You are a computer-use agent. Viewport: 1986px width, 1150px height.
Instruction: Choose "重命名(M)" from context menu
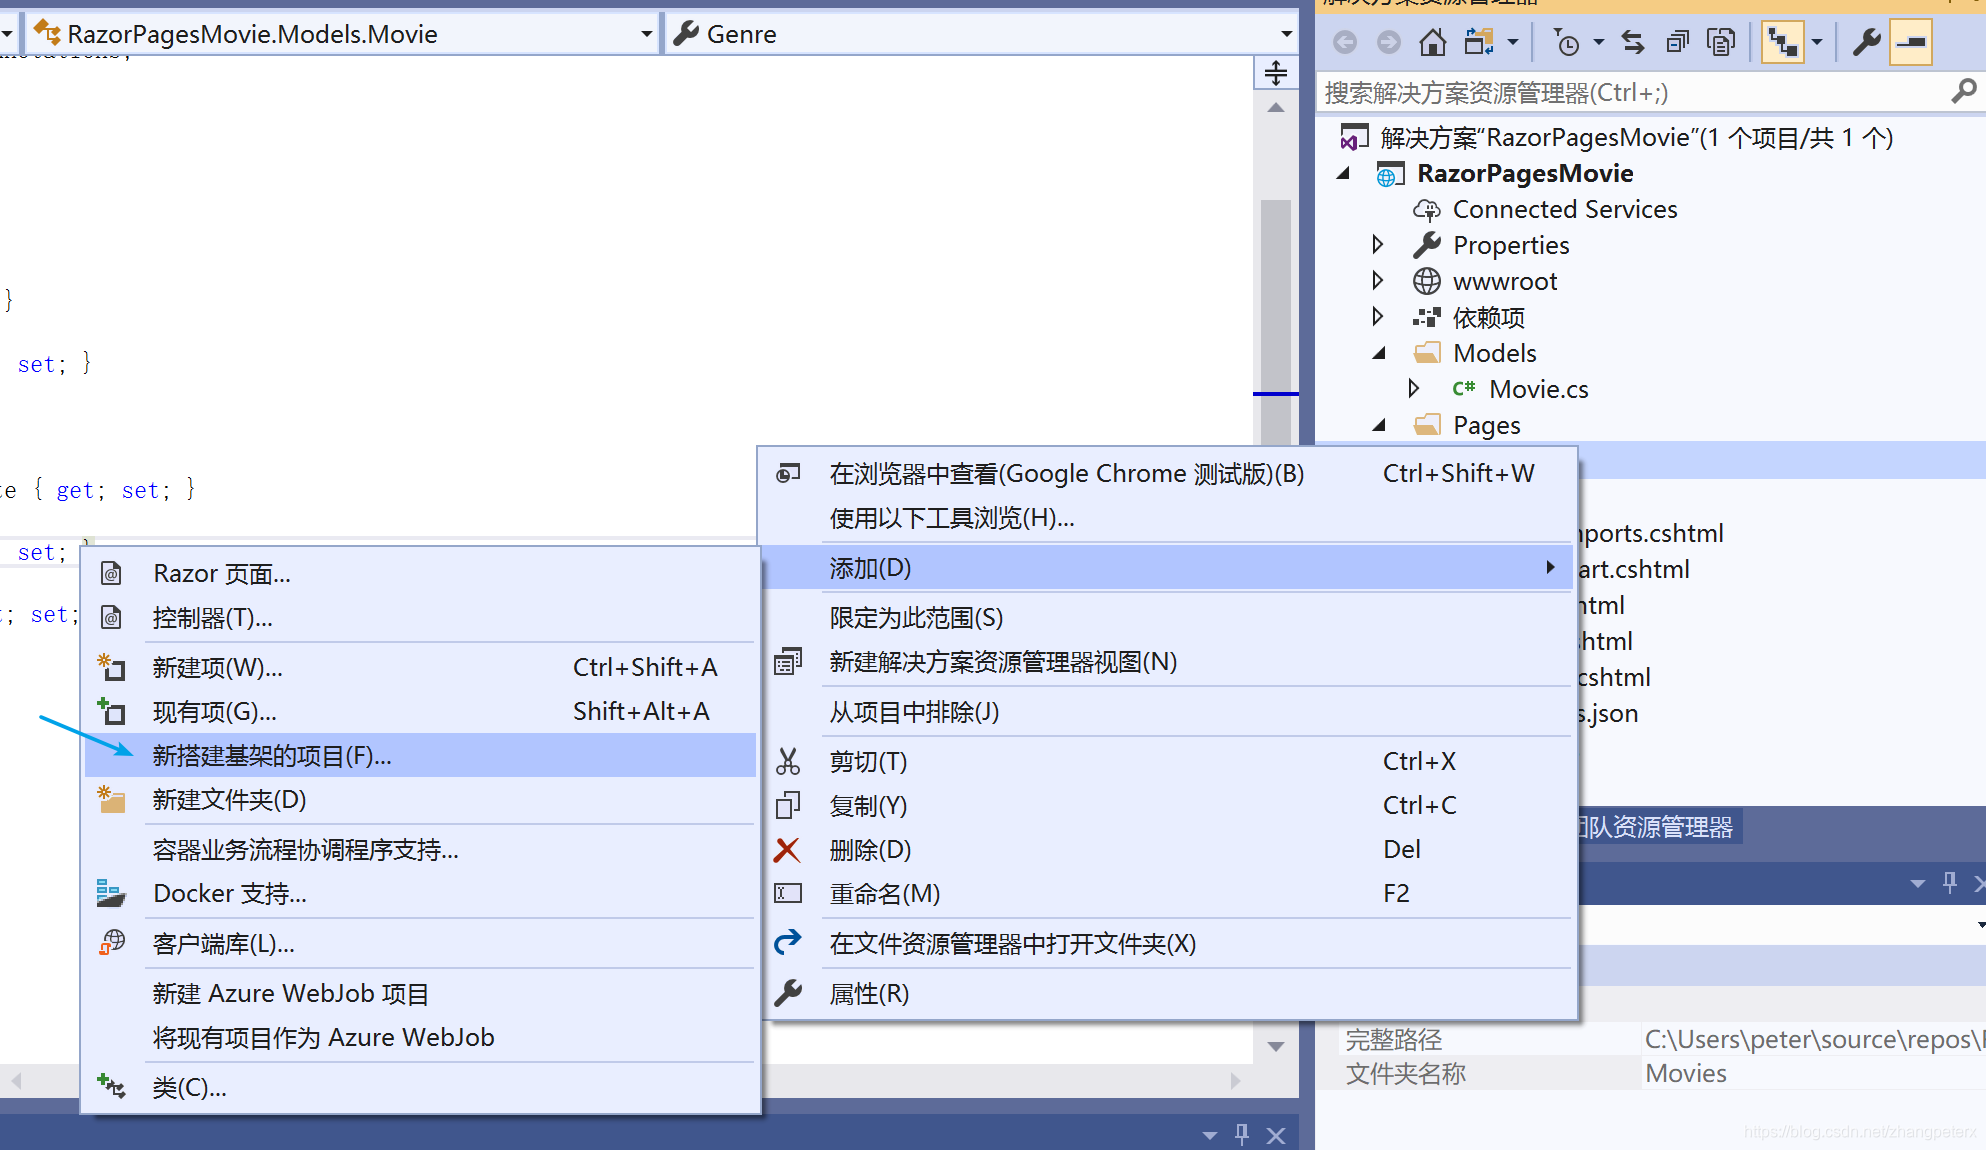884,894
